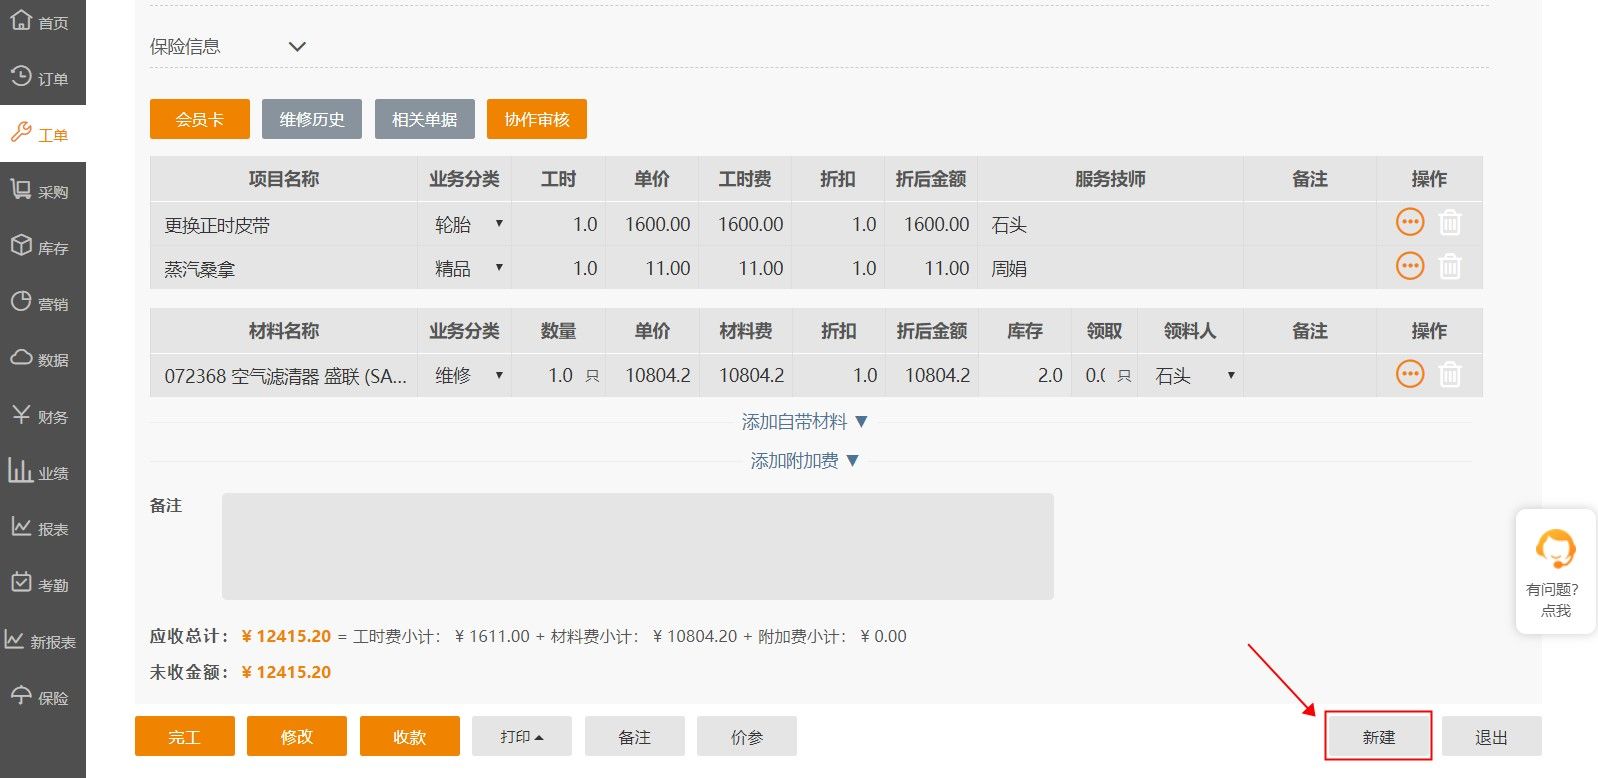Click into the 备注 remarks text area
The height and width of the screenshot is (778, 1598).
pyautogui.click(x=638, y=546)
